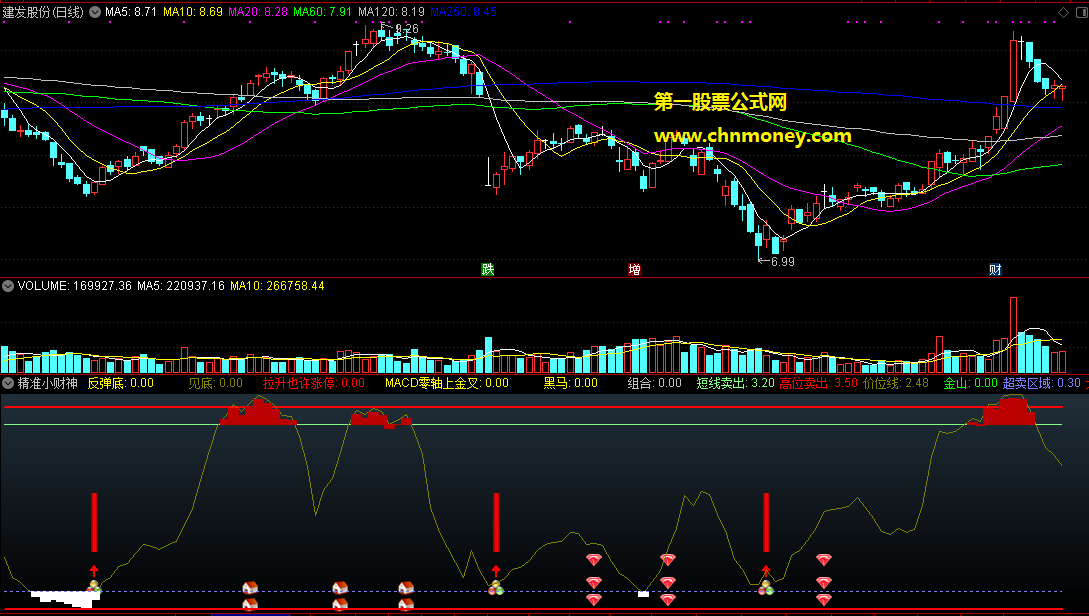Expand the VOLUME panel dropdown arrow
The height and width of the screenshot is (616, 1089).
8,285
